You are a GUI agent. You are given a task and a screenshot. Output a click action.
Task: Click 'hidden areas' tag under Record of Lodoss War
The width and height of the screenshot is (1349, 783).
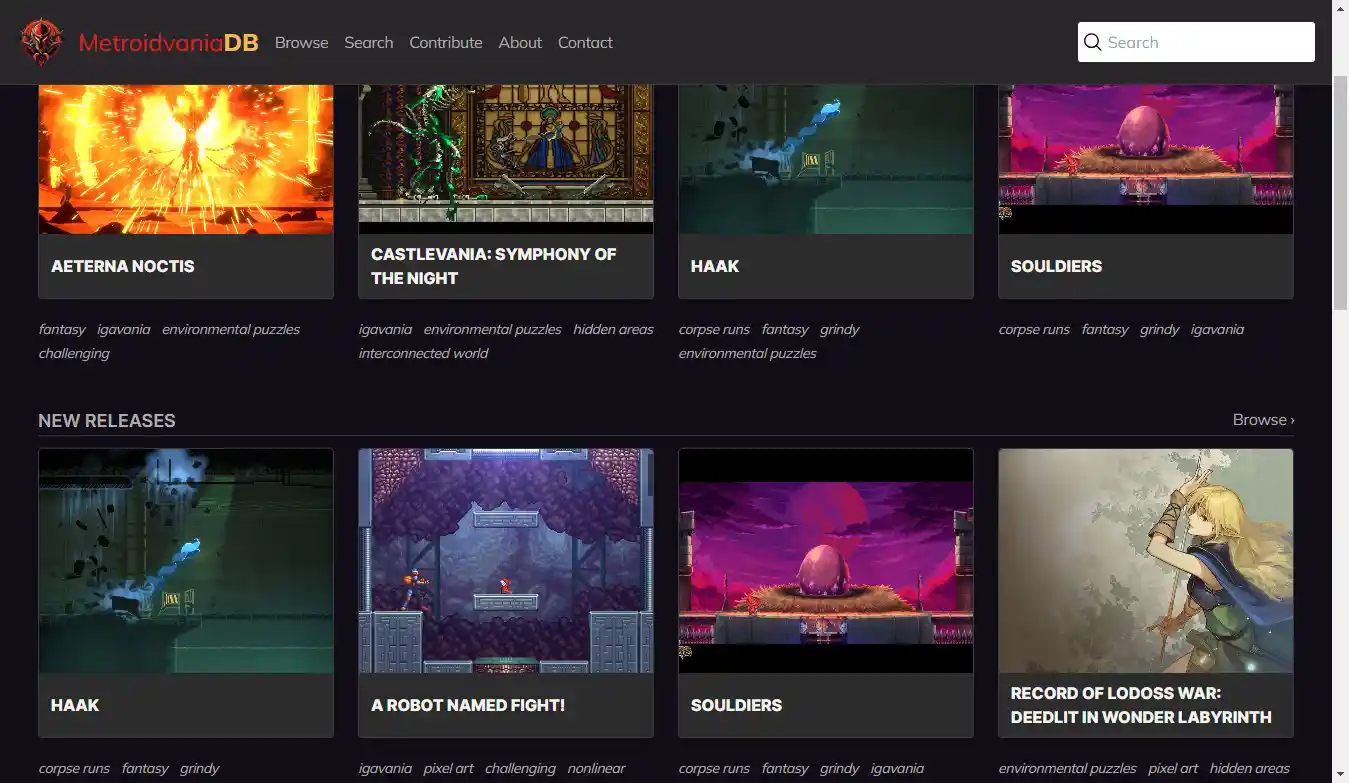[x=1250, y=768]
